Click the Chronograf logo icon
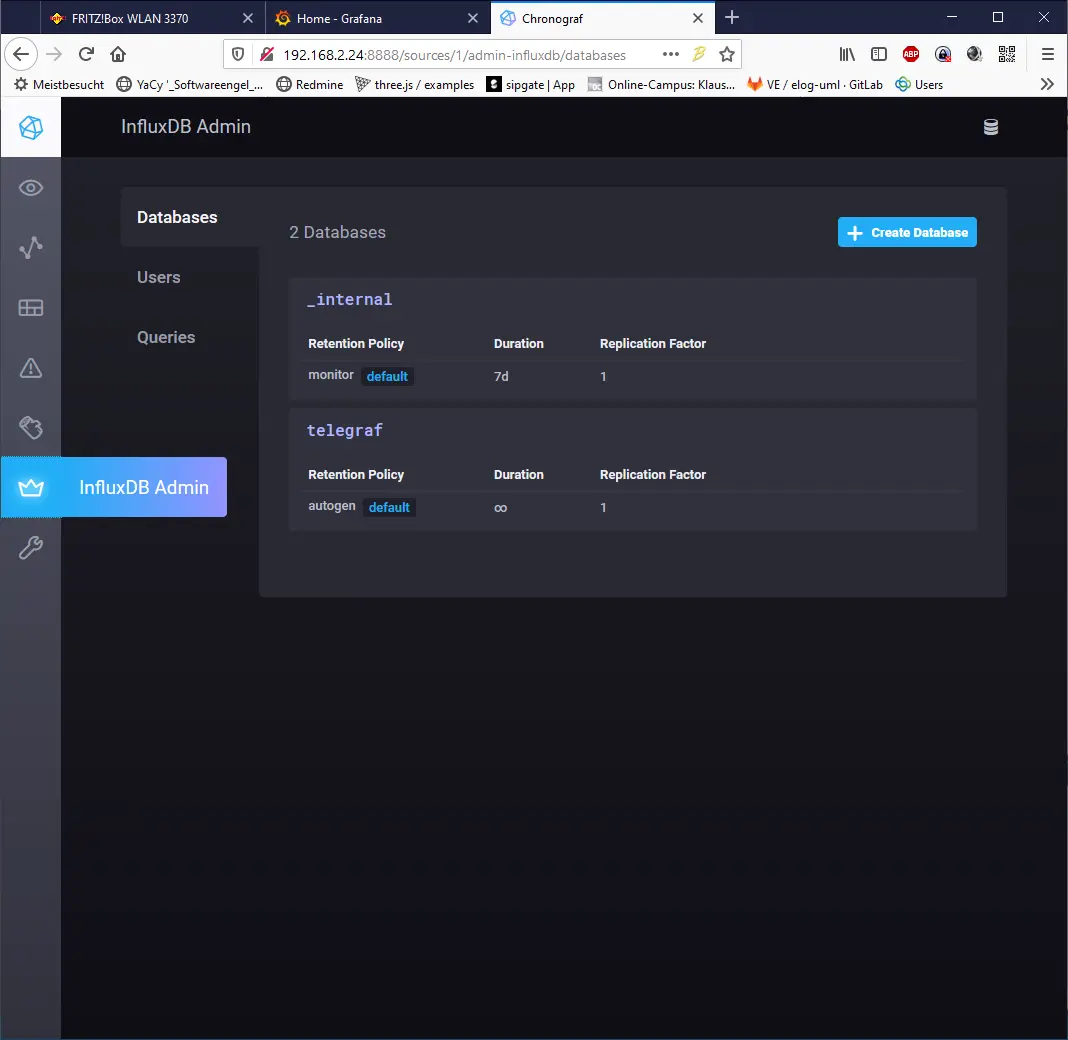 [x=30, y=127]
